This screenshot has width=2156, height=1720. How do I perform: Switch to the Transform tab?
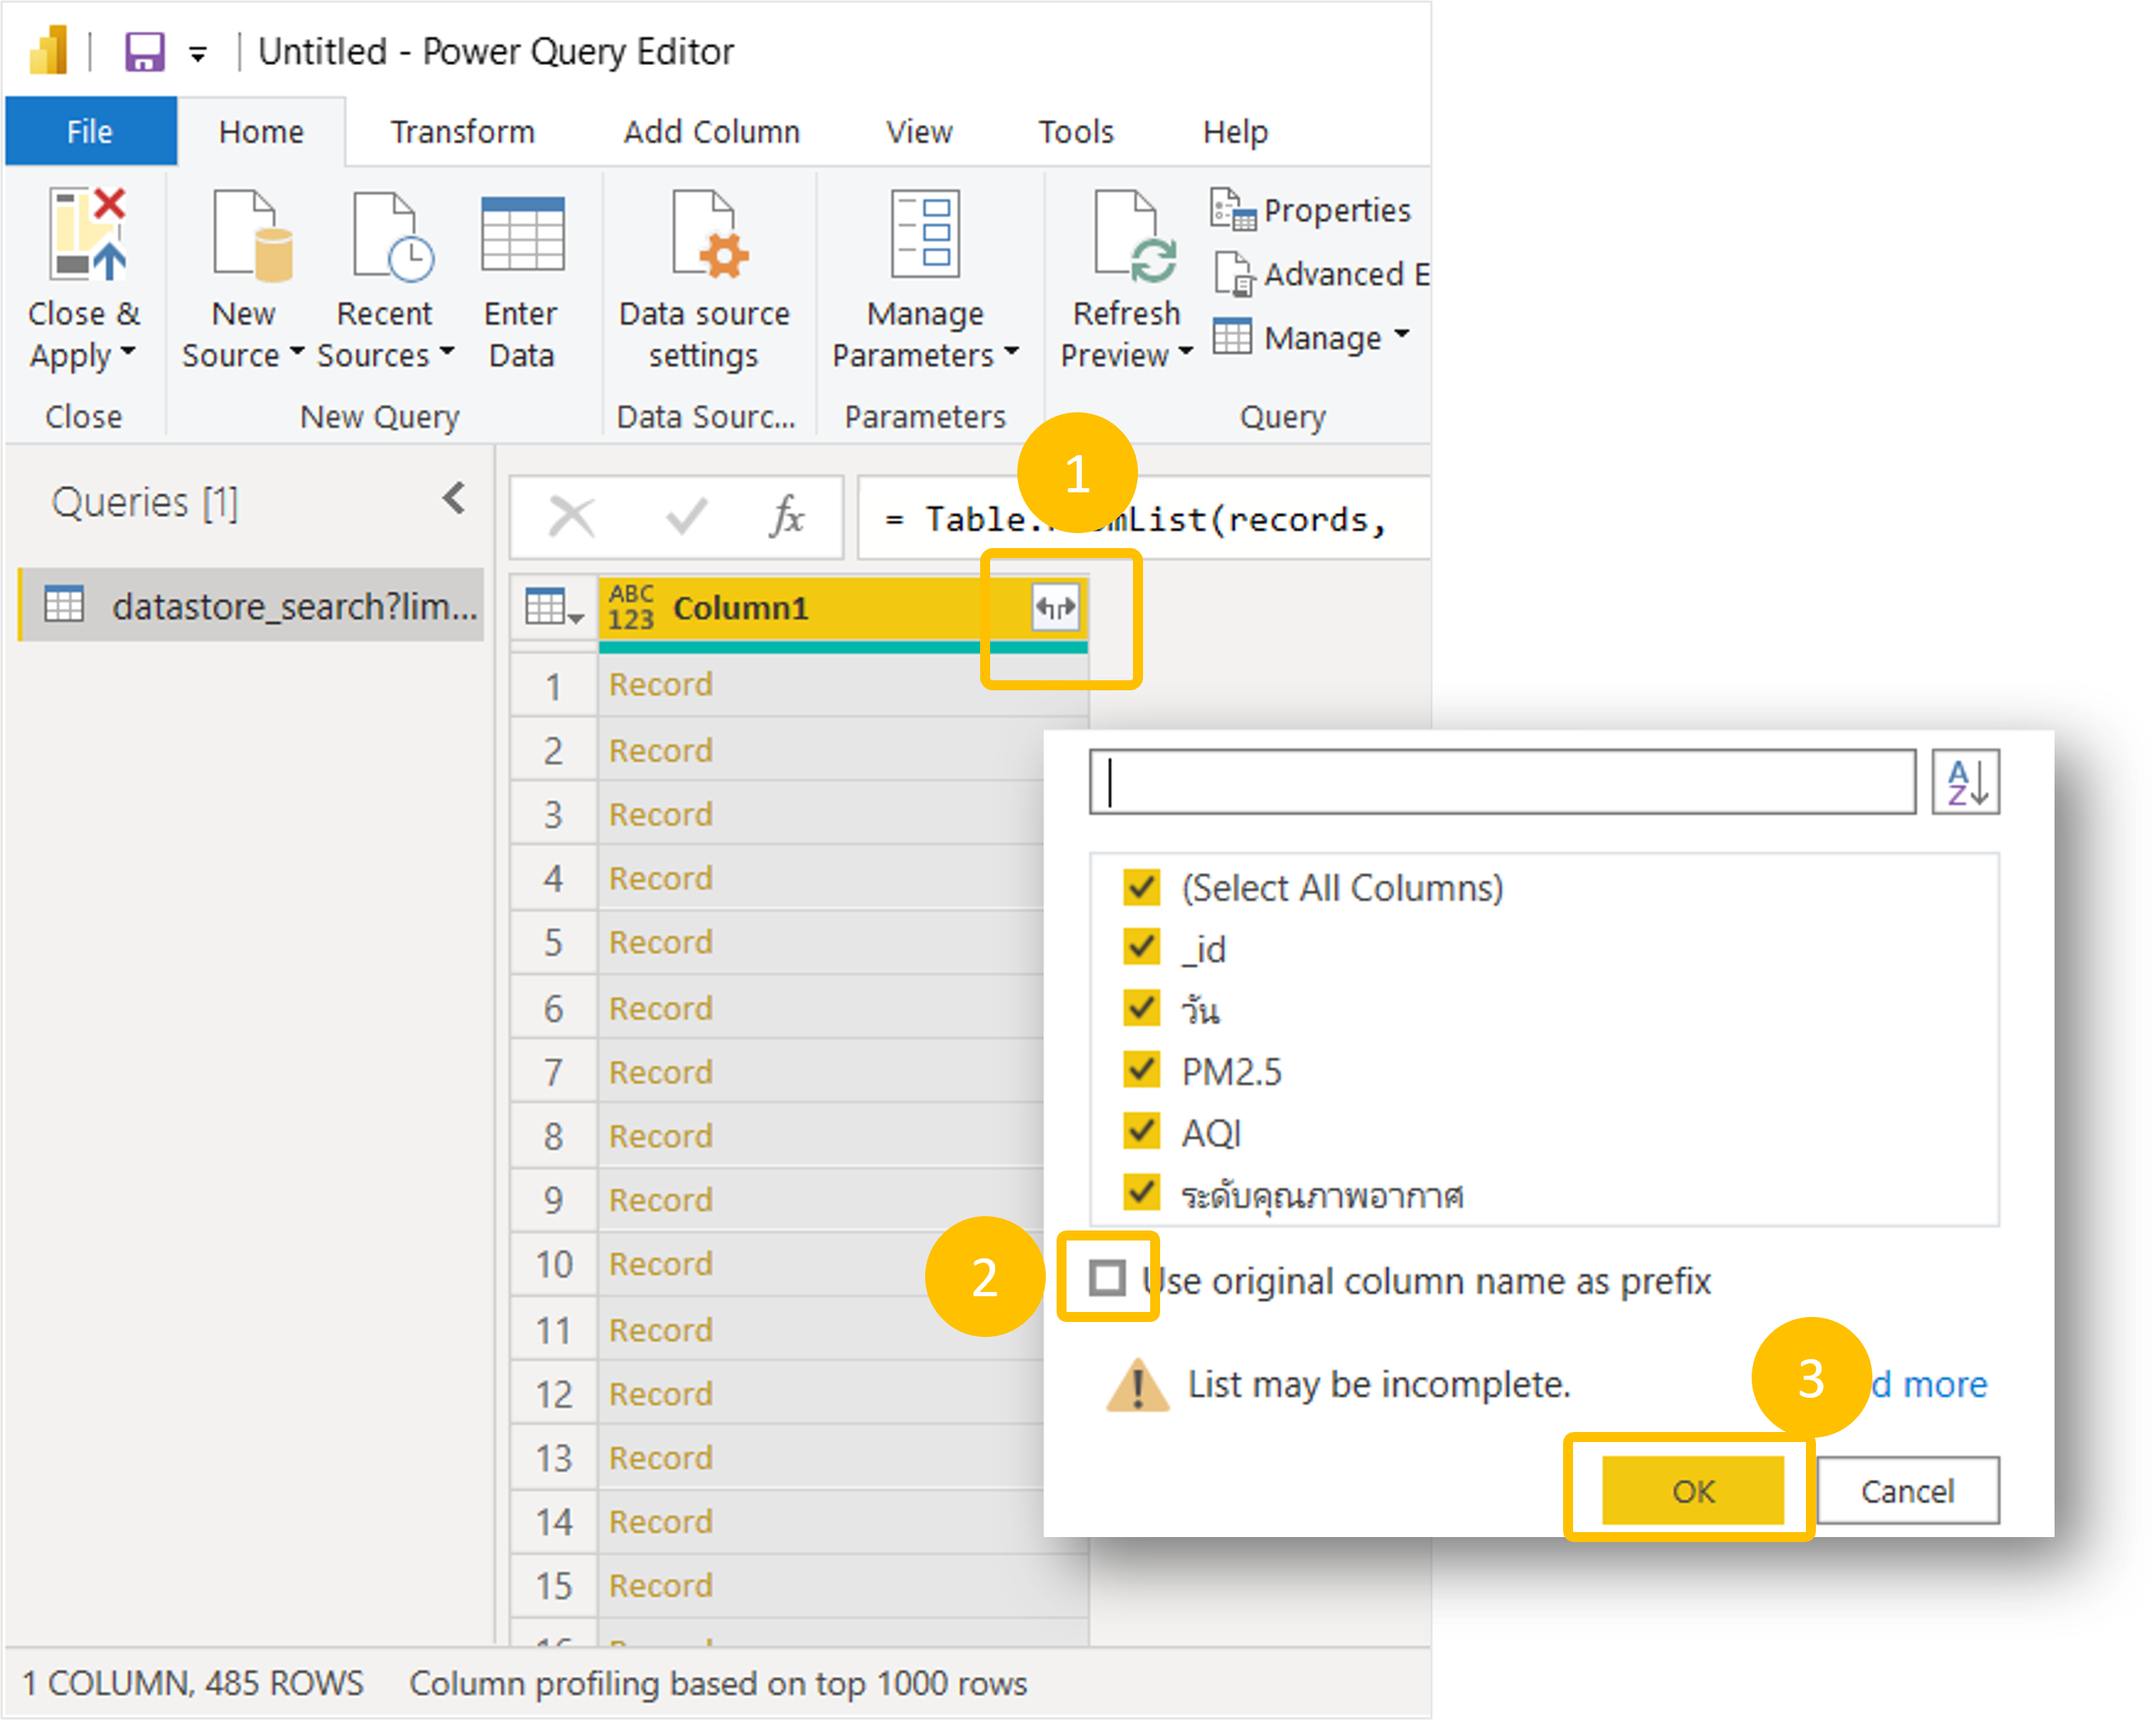[462, 131]
